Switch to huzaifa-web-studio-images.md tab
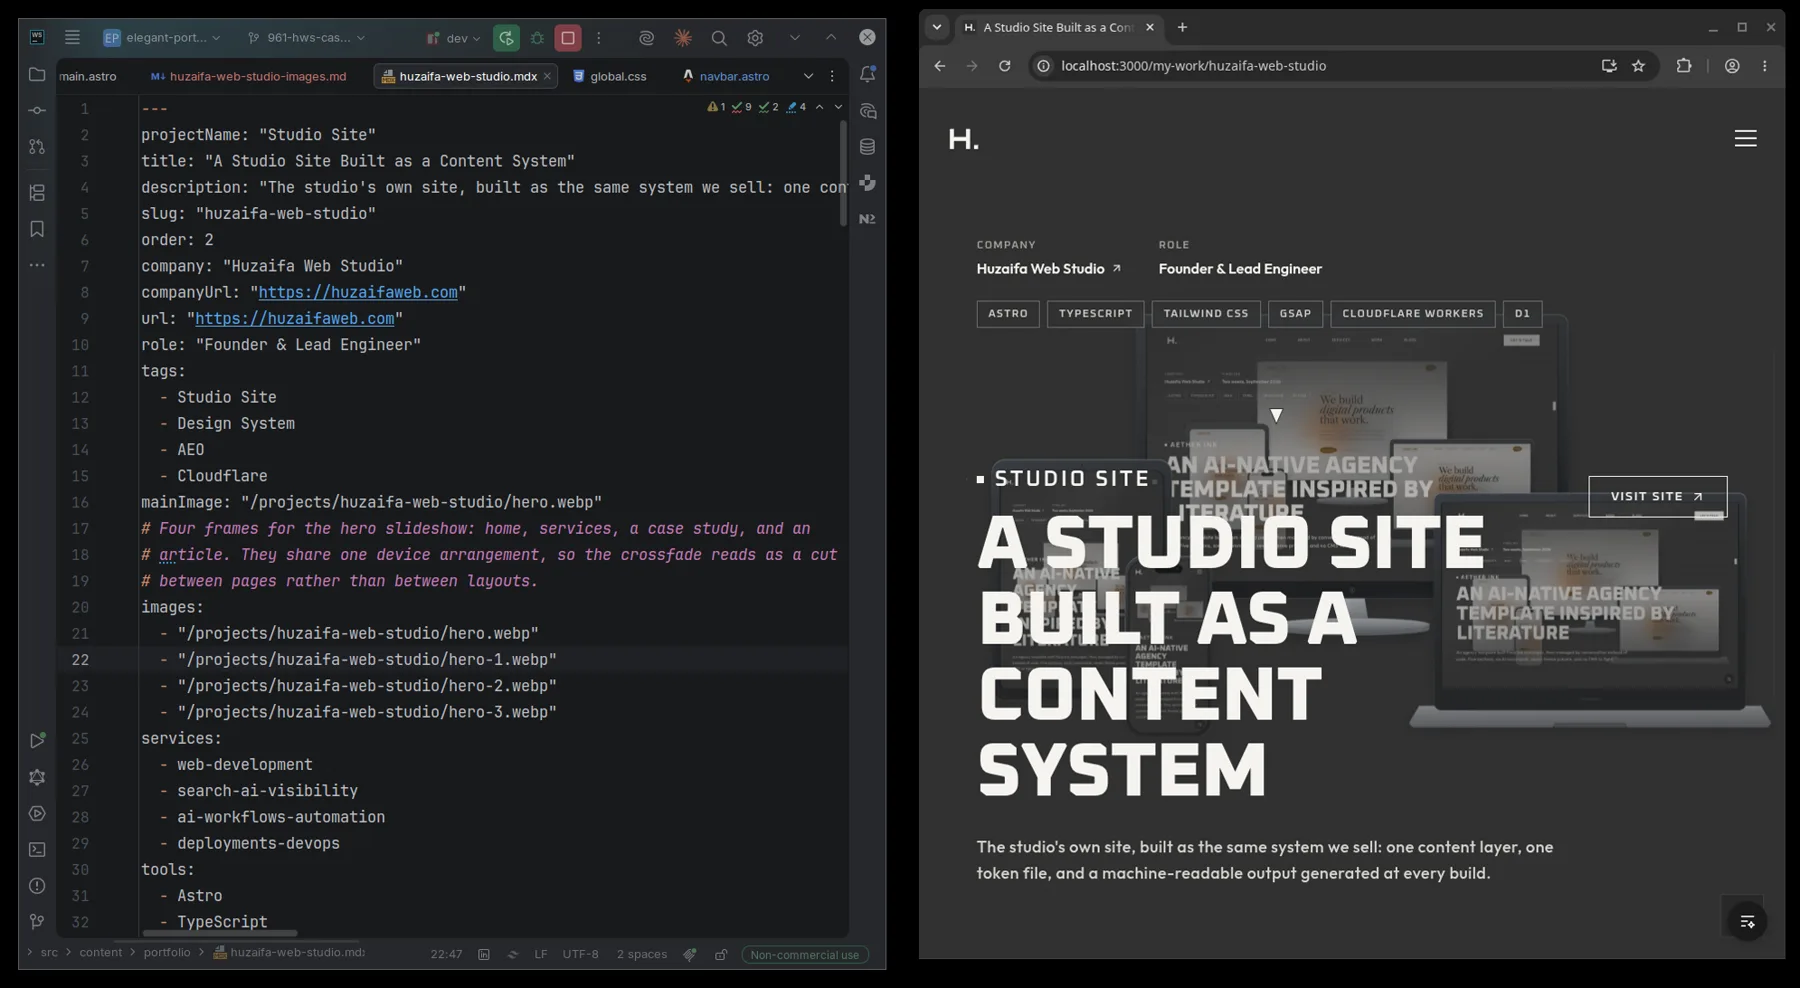1800x988 pixels. 249,76
